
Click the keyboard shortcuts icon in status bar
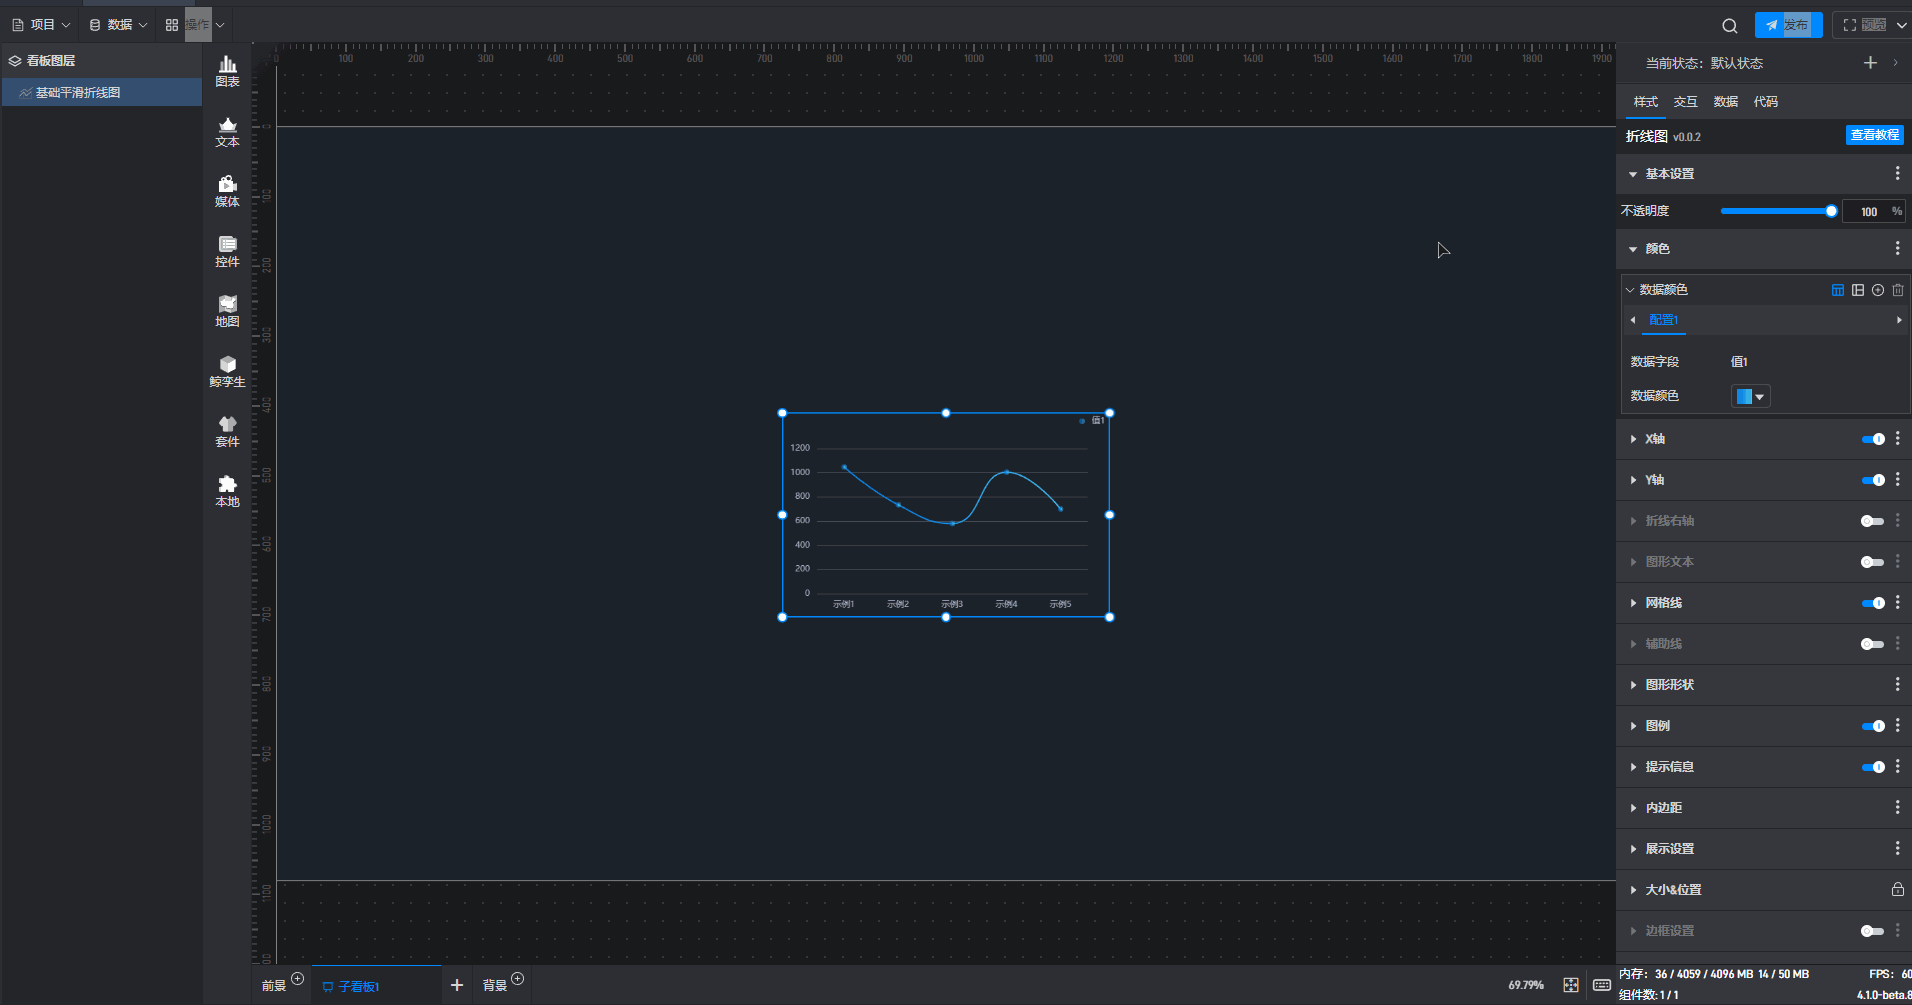[x=1601, y=985]
